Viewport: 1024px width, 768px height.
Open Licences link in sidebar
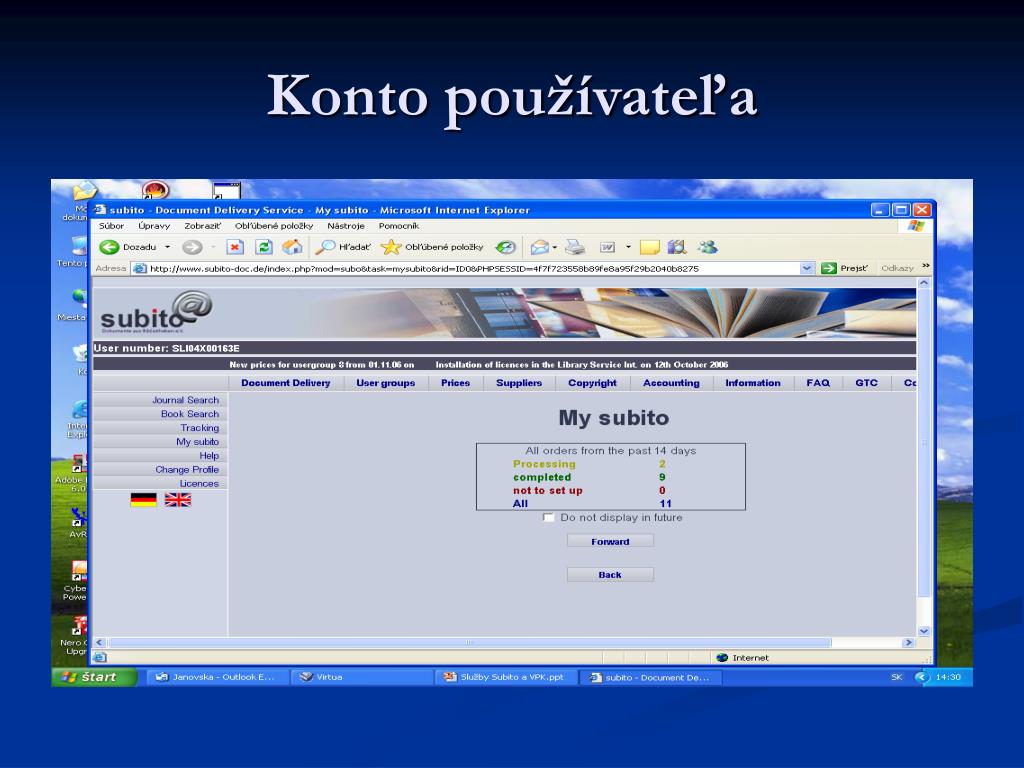click(x=199, y=483)
